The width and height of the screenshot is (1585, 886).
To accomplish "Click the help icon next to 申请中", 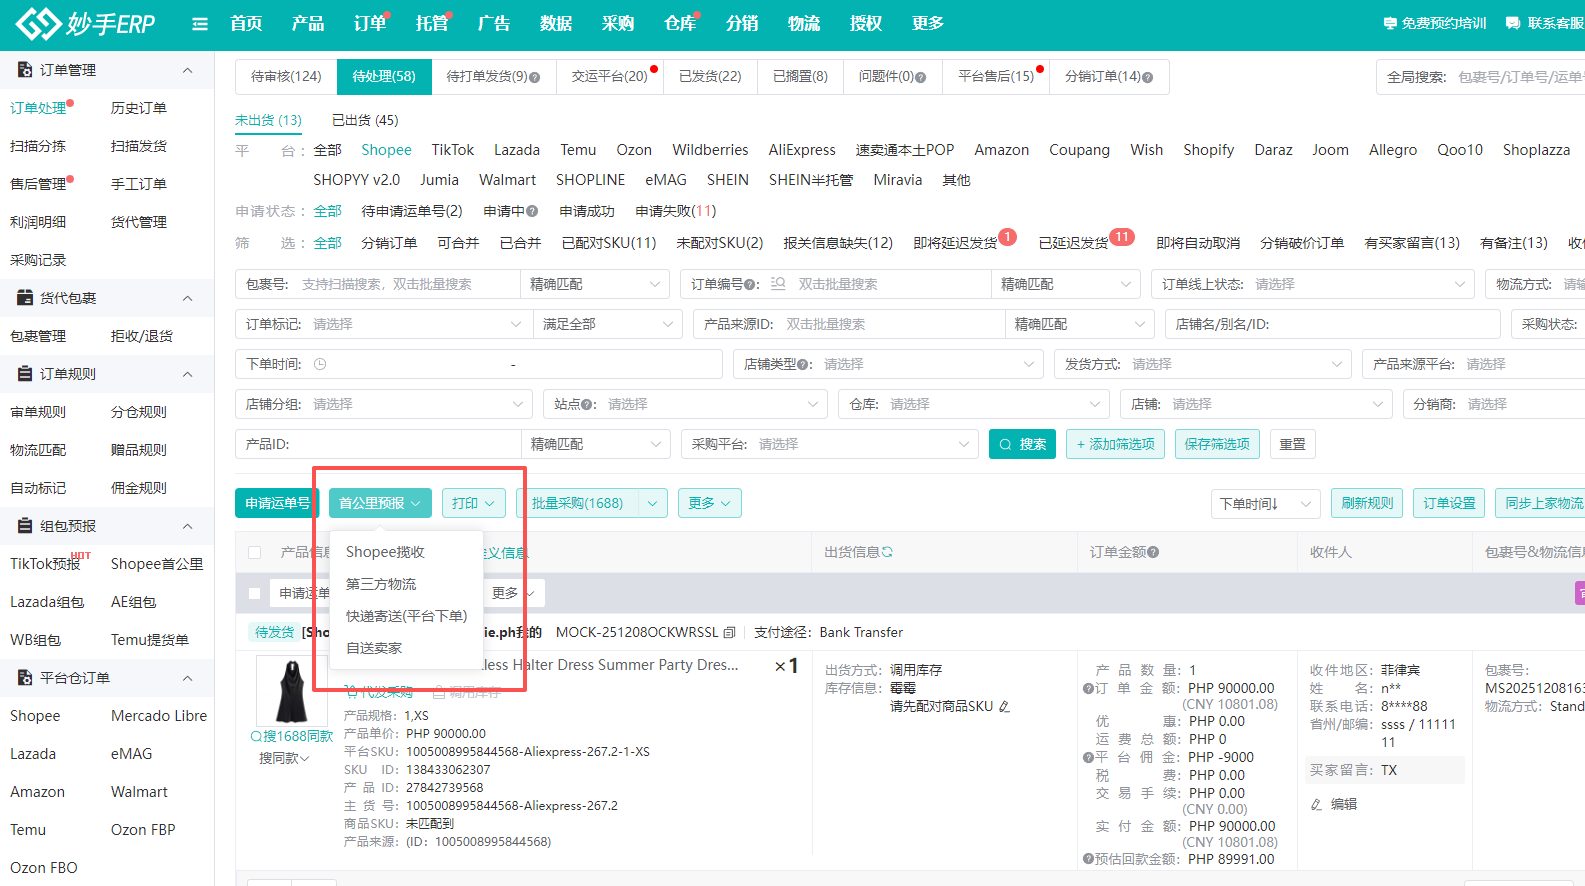I will [533, 211].
